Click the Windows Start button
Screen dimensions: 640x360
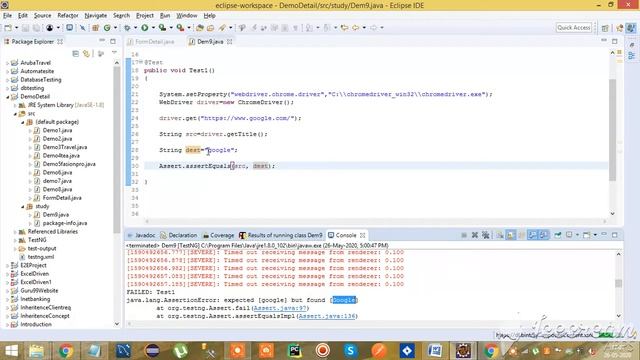tap(11, 351)
